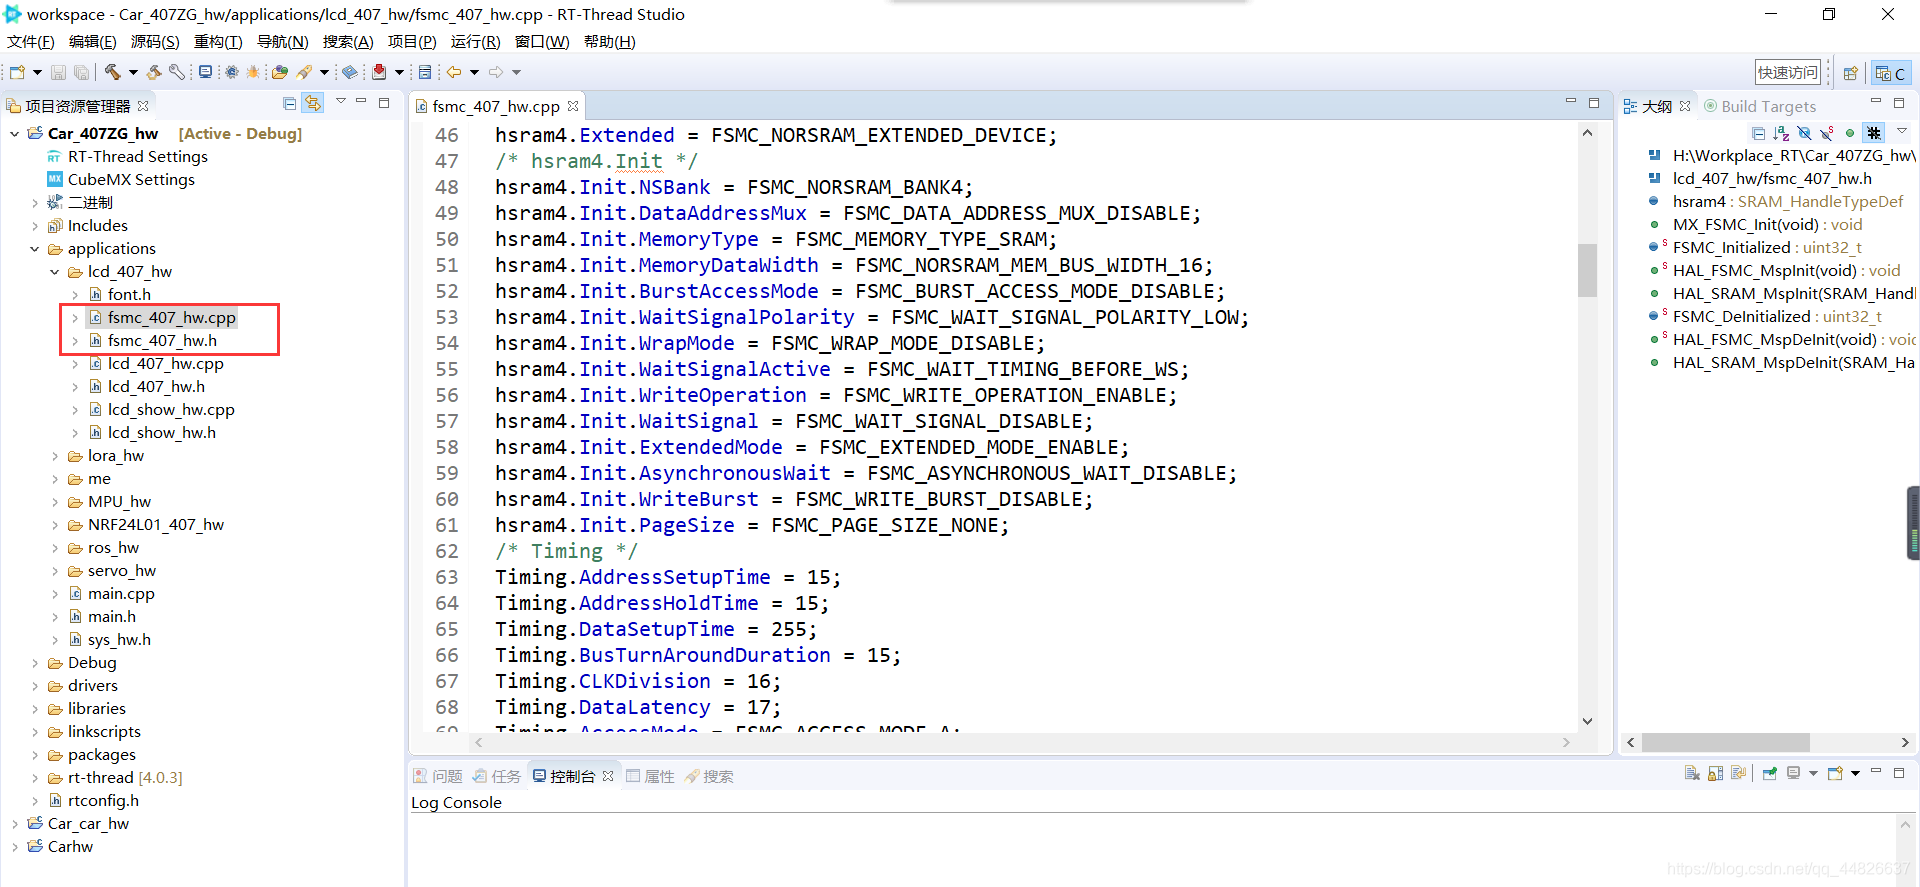Open the 帮助(H) menu
This screenshot has width=1920, height=887.
click(610, 42)
